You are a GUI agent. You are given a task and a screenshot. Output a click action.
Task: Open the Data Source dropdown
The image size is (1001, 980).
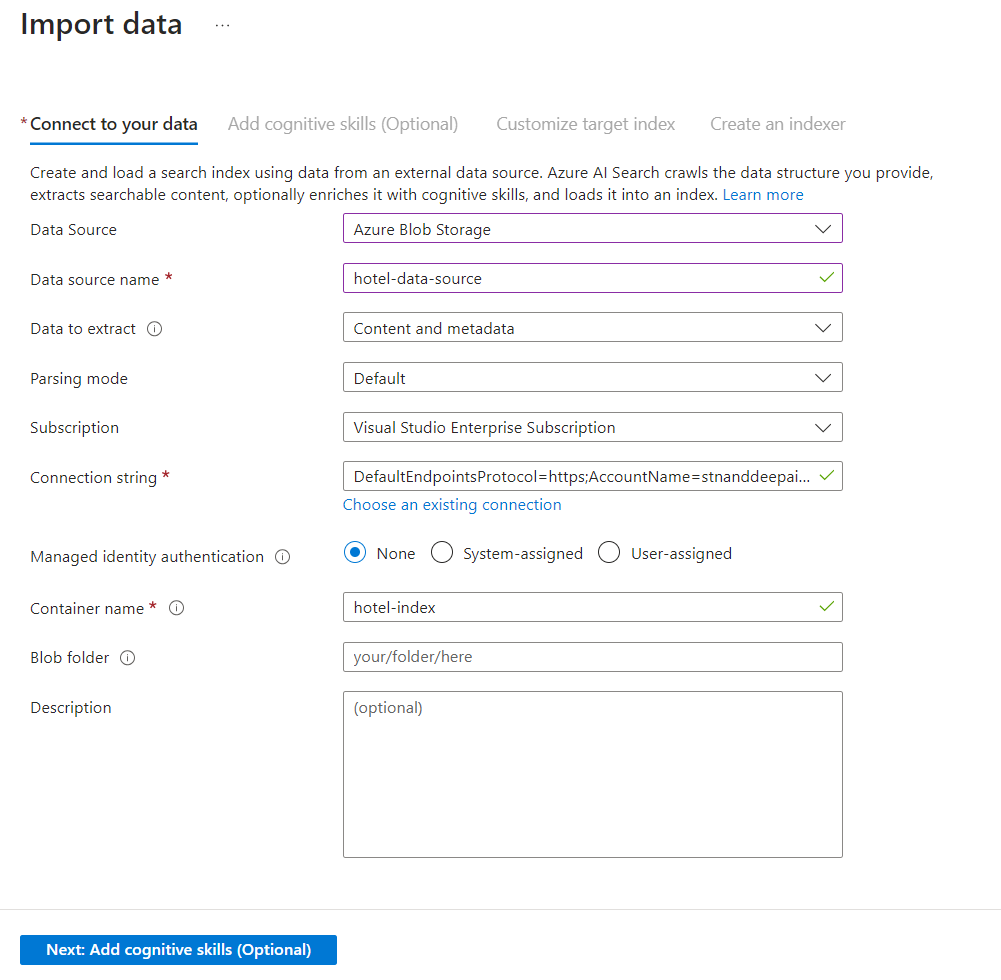(592, 229)
